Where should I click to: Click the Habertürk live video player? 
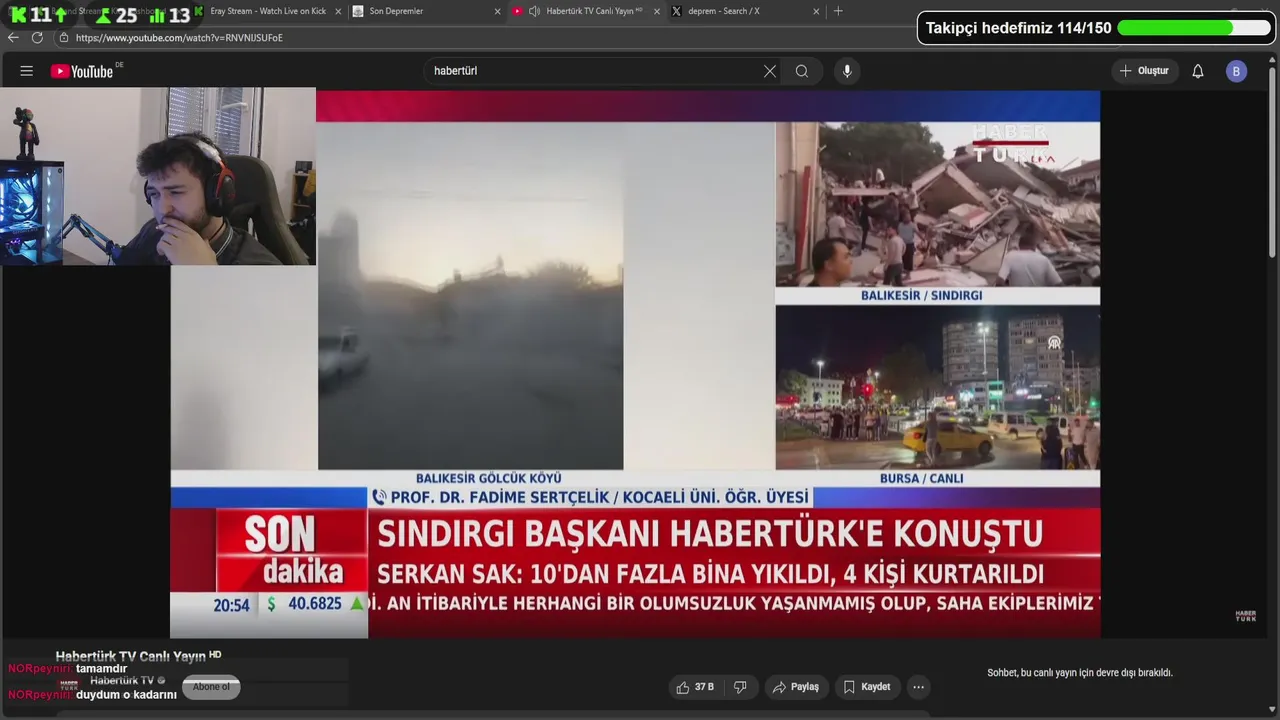[x=635, y=364]
